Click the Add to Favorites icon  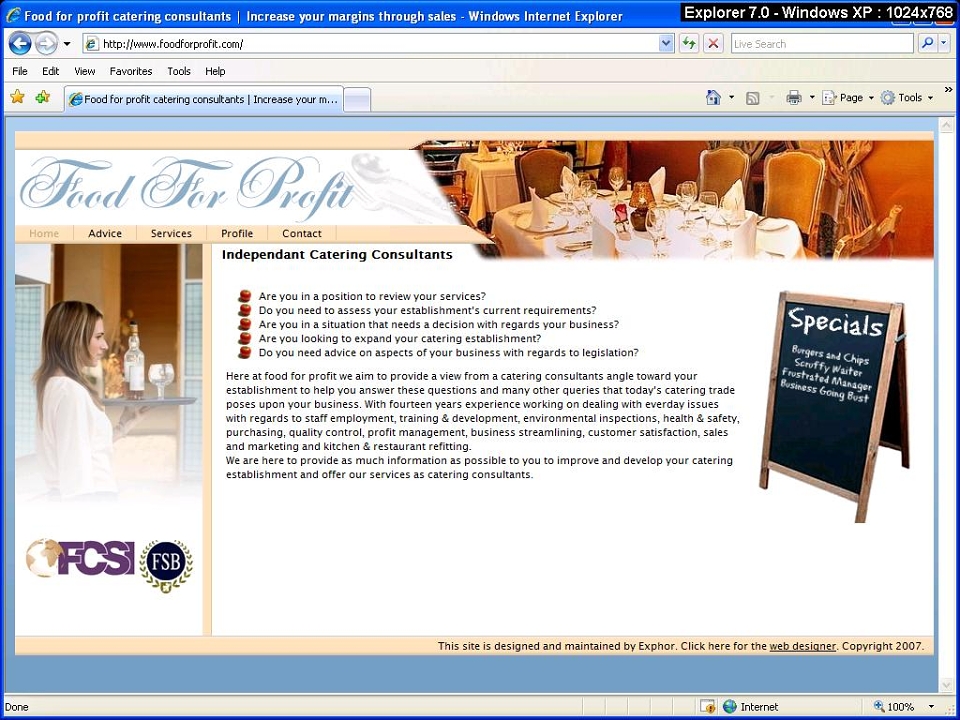click(x=42, y=97)
